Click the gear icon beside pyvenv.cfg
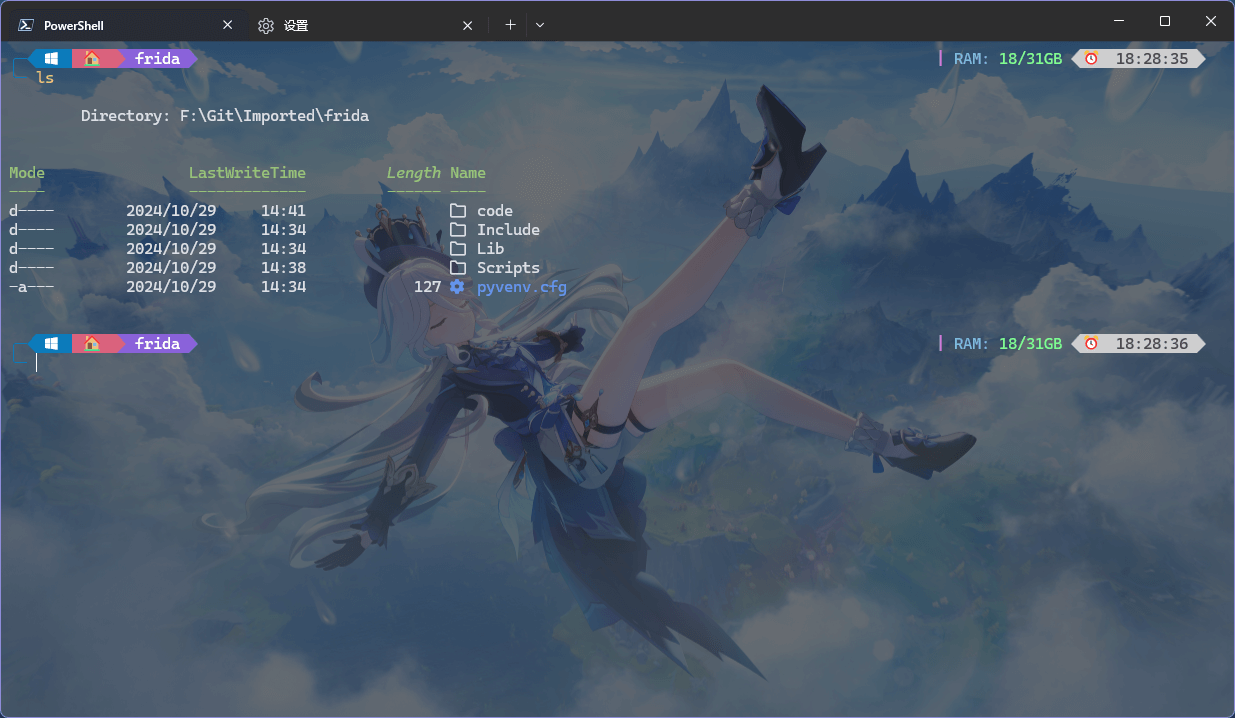The image size is (1235, 718). 458,287
